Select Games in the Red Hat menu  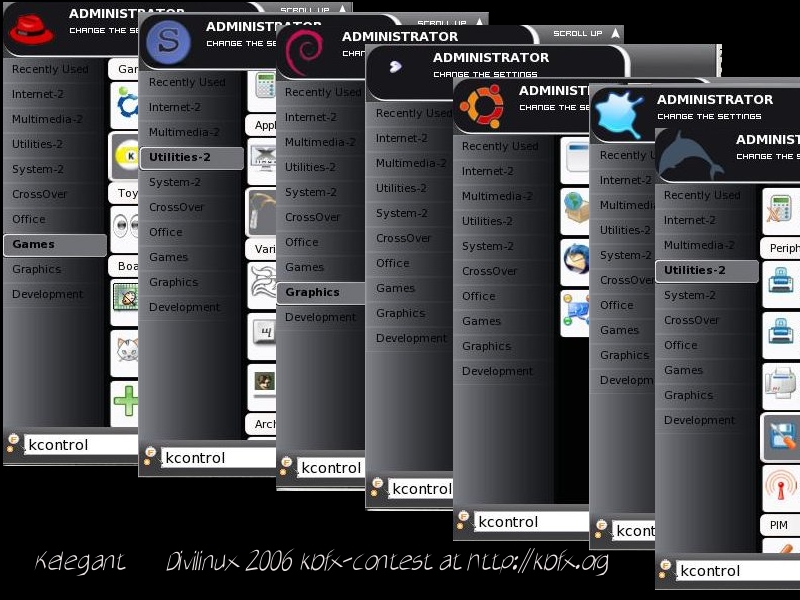pos(55,244)
